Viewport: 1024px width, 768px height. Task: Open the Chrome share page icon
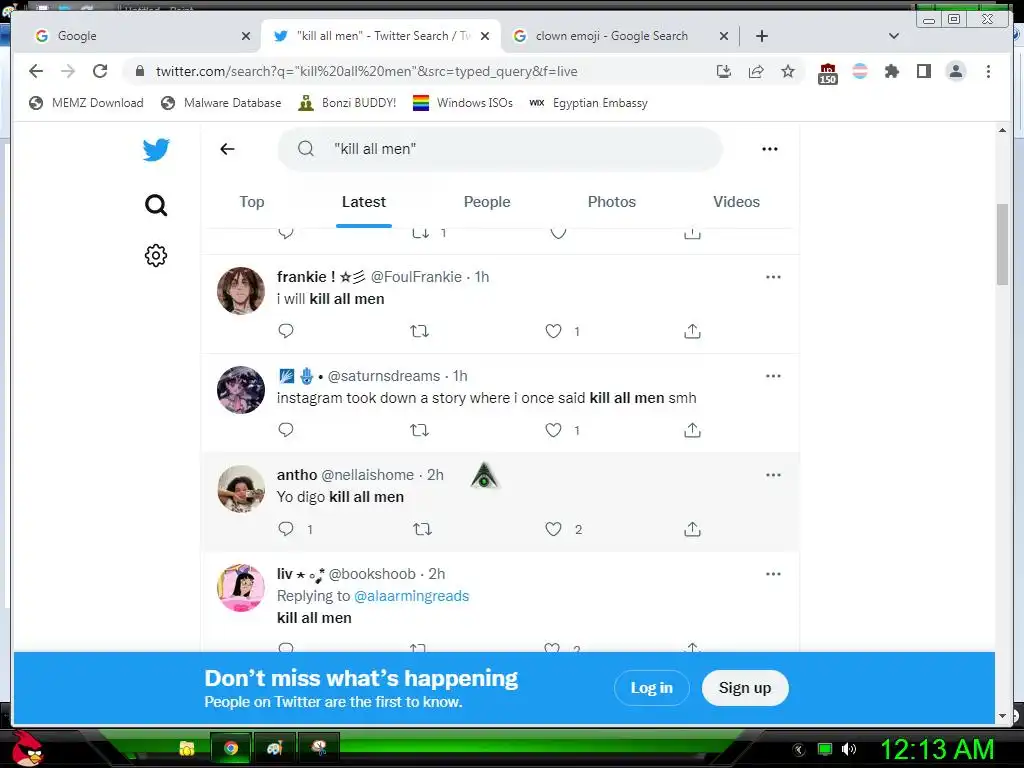pos(756,71)
